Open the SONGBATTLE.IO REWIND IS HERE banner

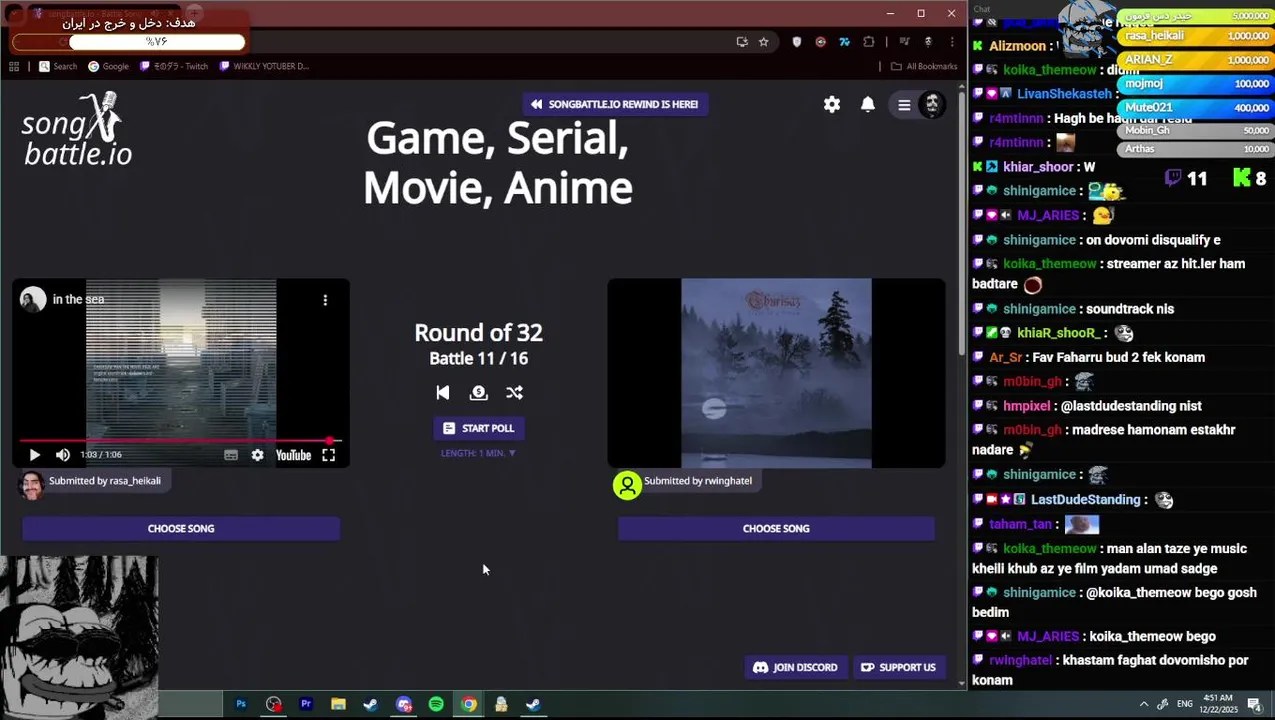pos(615,104)
